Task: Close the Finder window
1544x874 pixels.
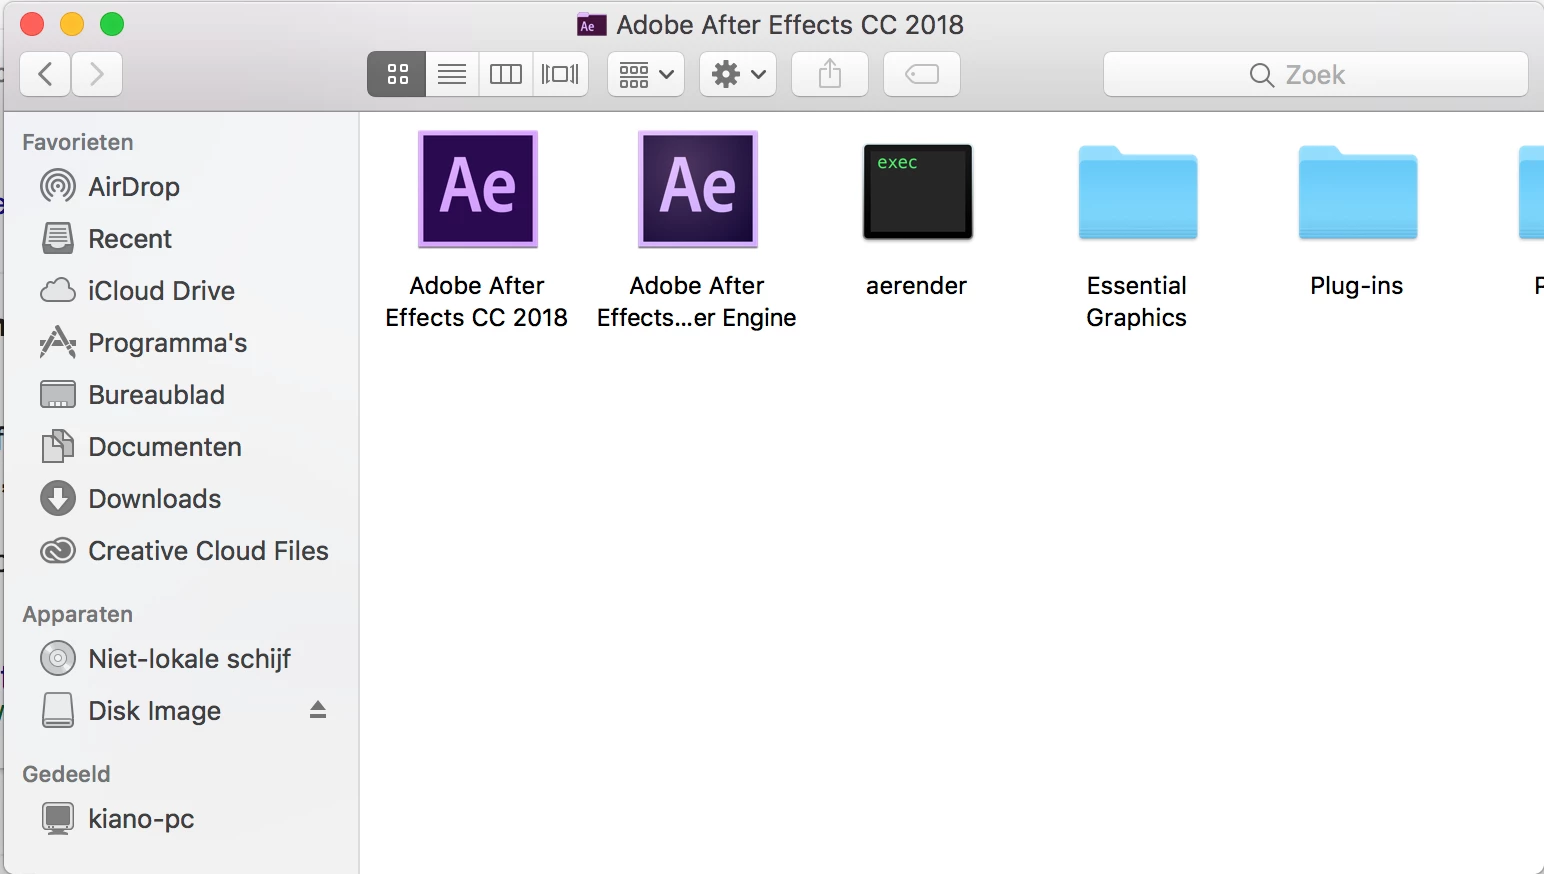Action: 32,24
